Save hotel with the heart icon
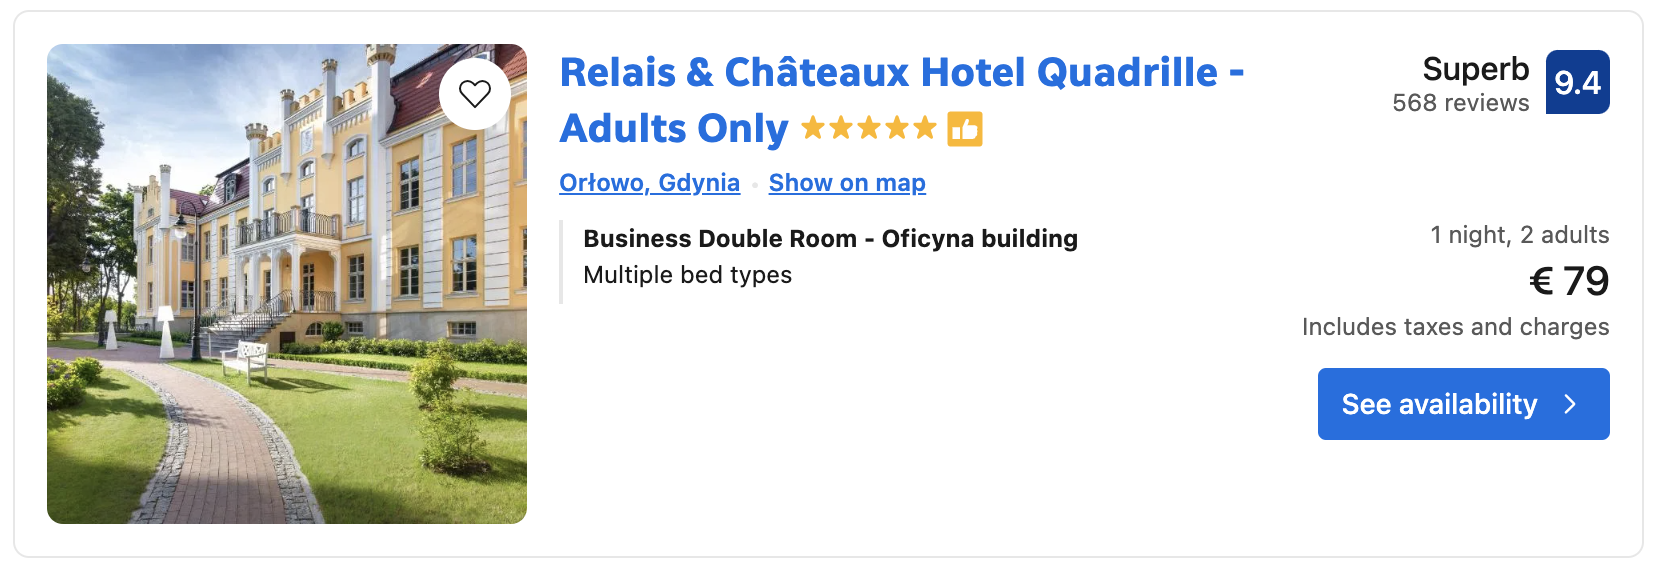 click(475, 93)
